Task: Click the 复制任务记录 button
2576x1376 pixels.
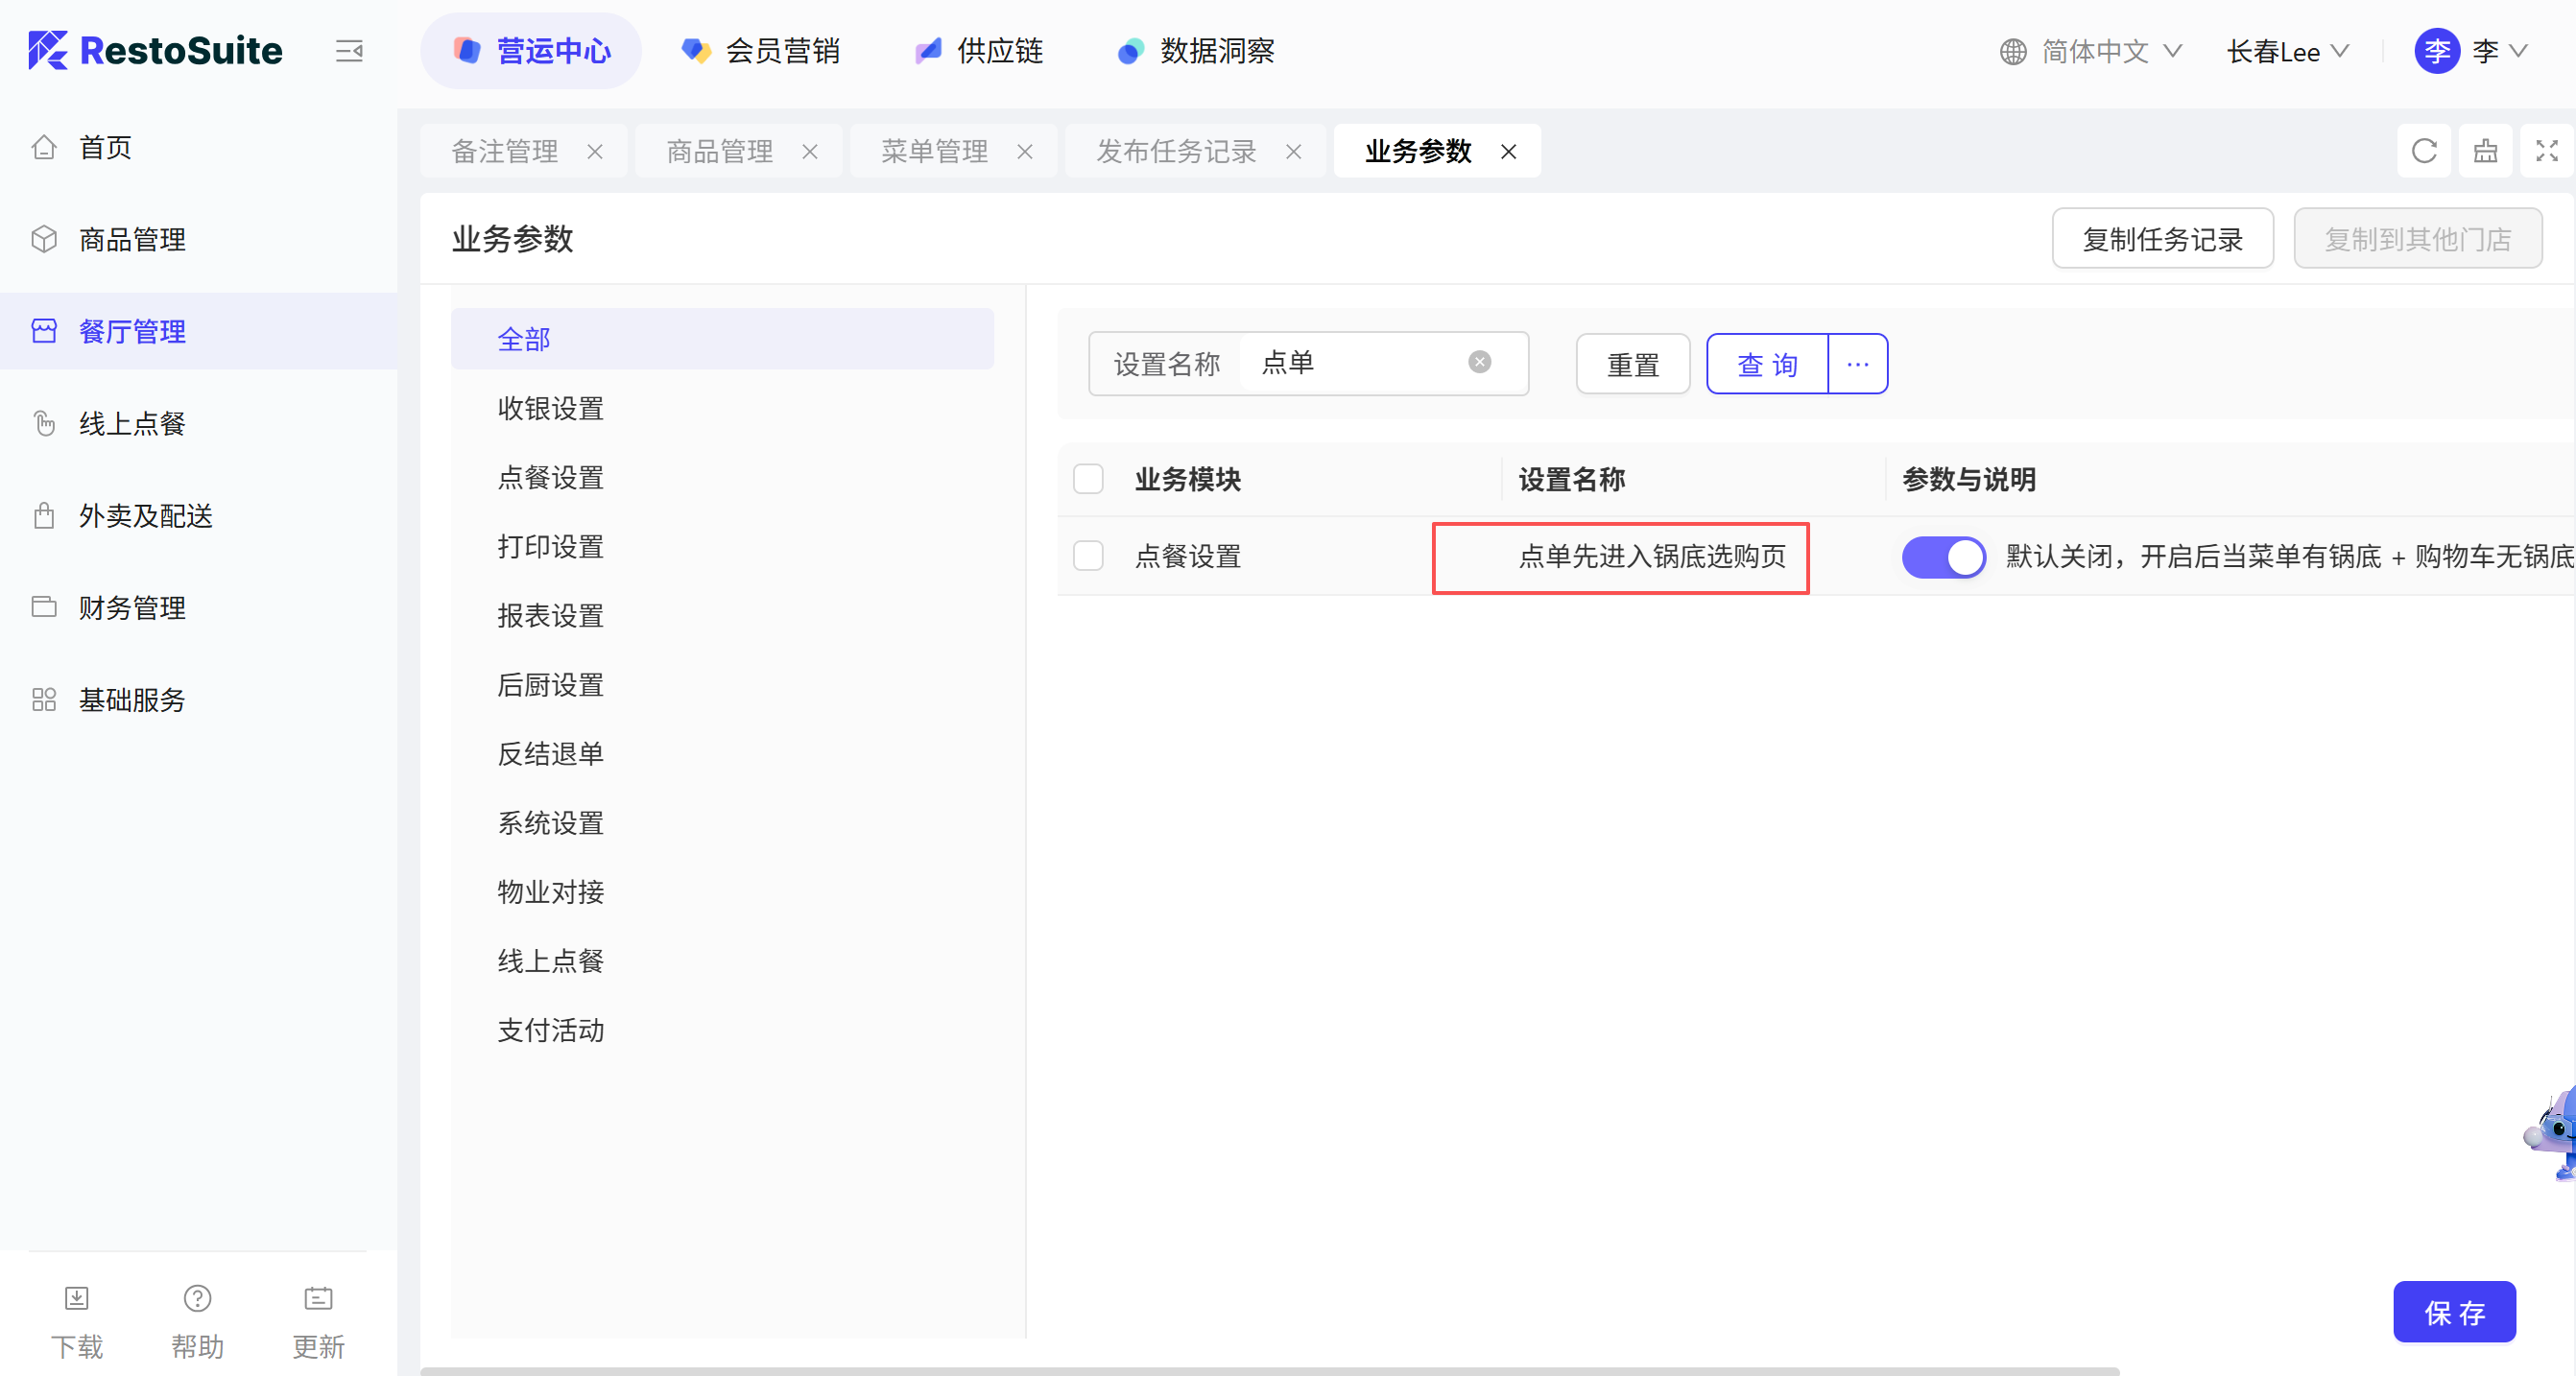Action: (2161, 239)
